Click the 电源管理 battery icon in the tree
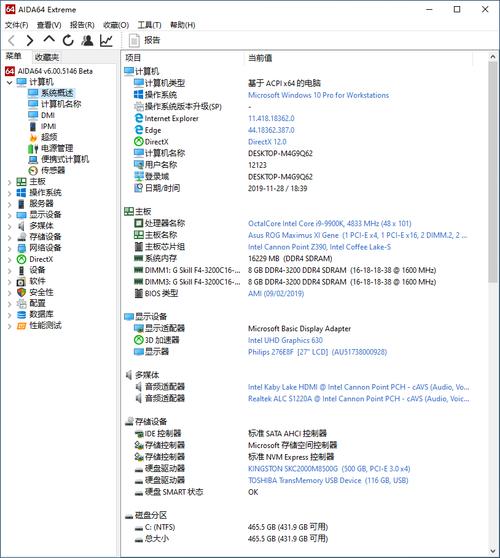 click(x=33, y=148)
